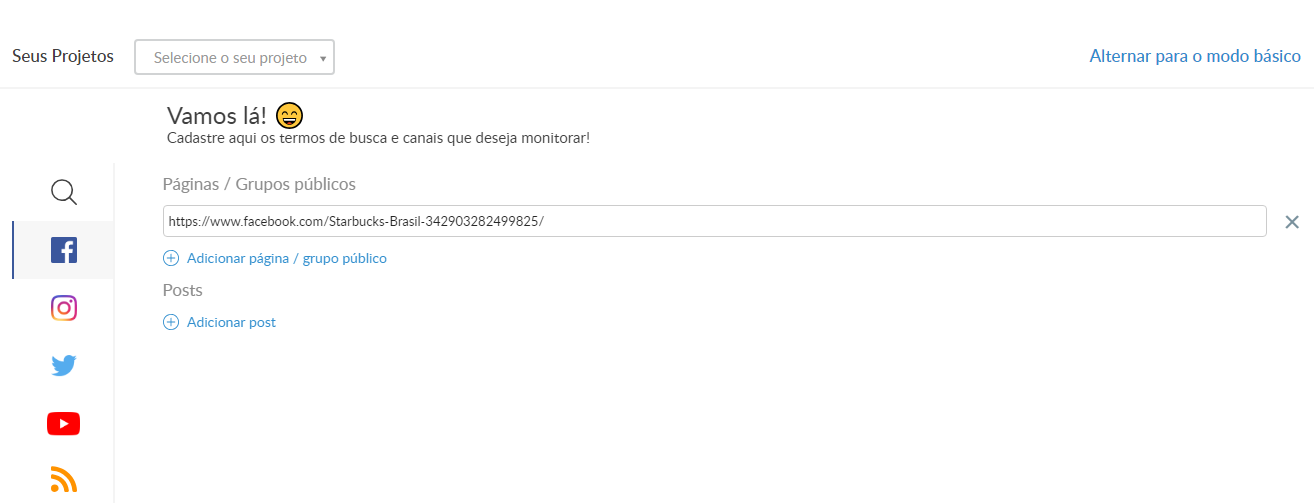Open the Twitter channel icon
The image size is (1314, 503).
[63, 366]
